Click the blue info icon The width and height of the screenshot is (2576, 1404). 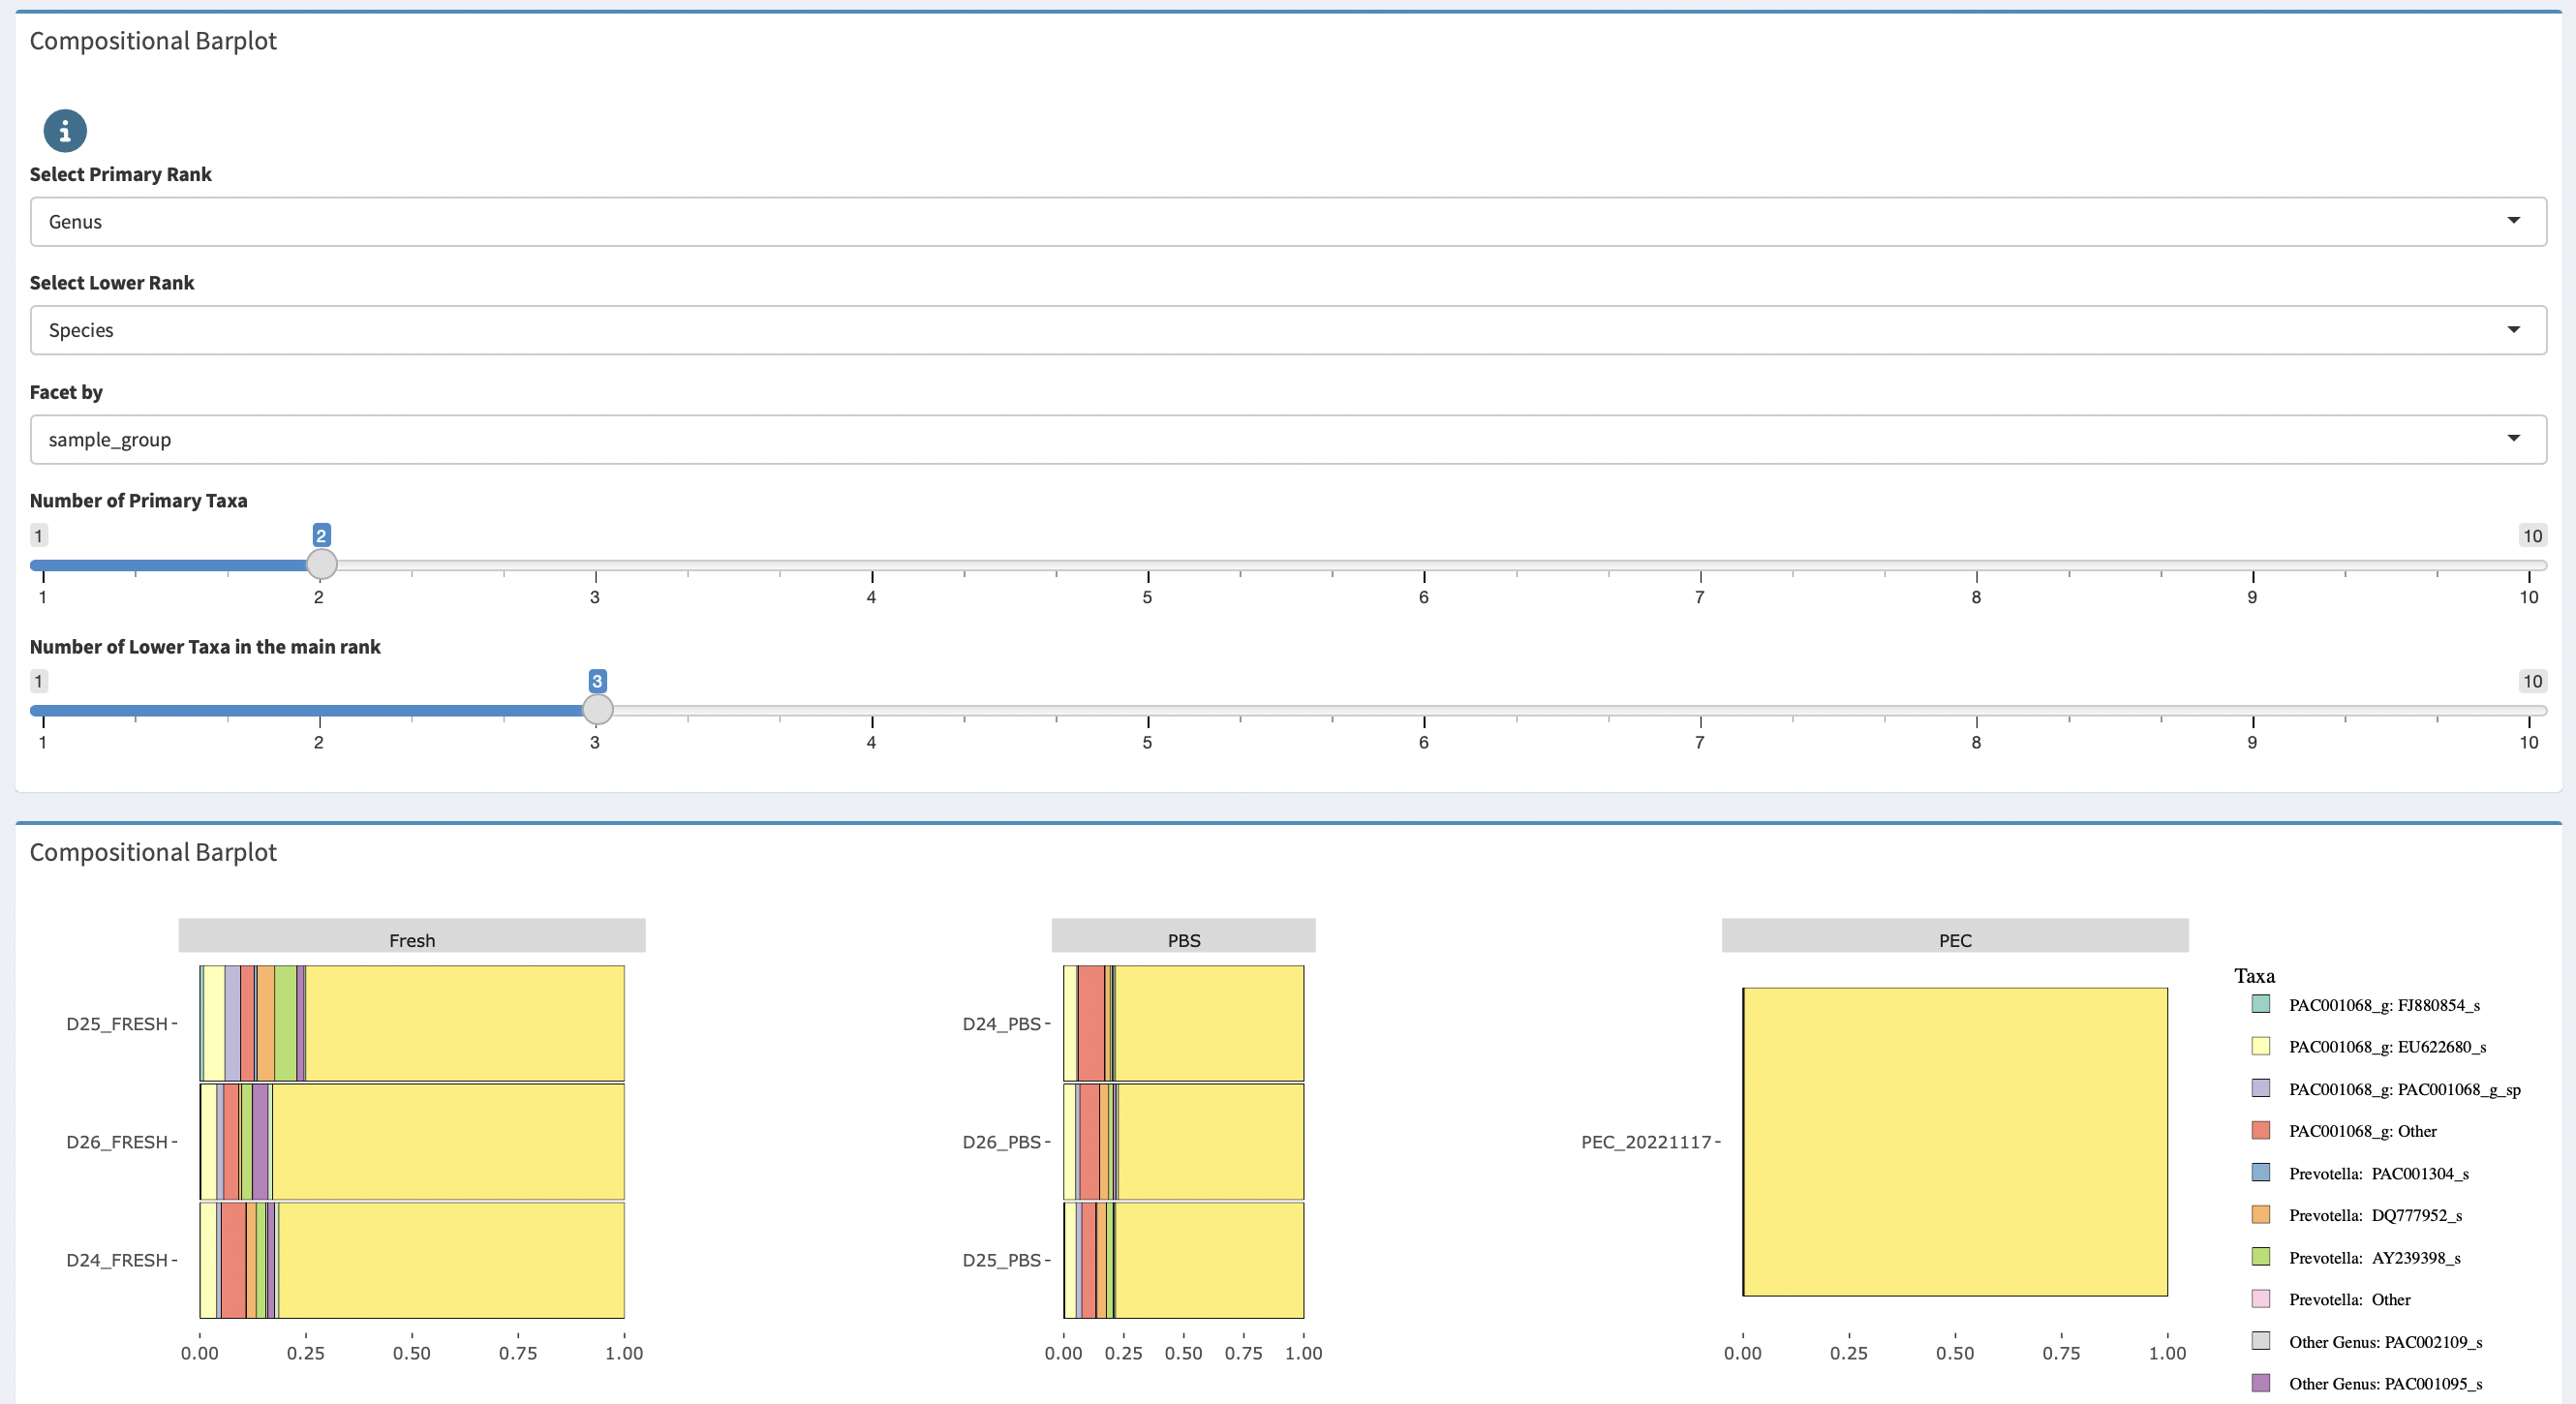pos(65,131)
